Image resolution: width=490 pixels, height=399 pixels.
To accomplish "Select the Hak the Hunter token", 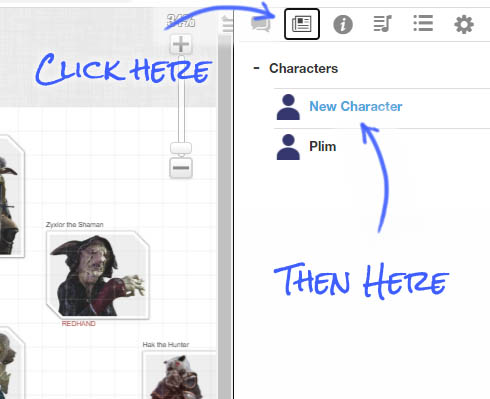I will click(x=180, y=375).
